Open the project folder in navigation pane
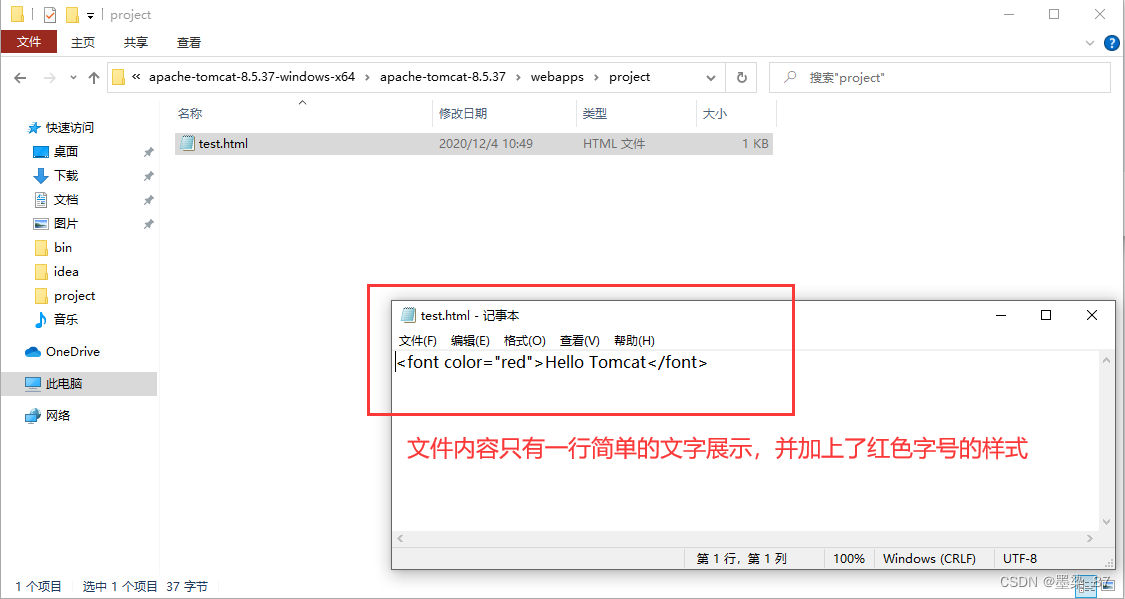Image resolution: width=1125 pixels, height=599 pixels. coord(74,296)
